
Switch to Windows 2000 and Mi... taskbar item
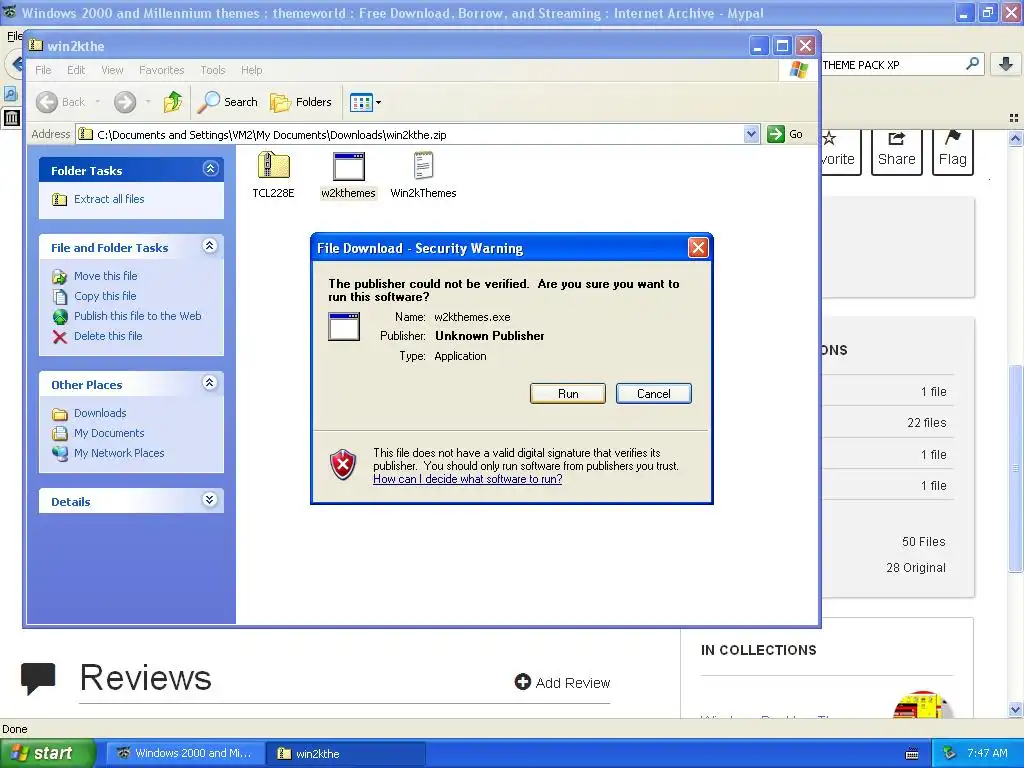coord(185,753)
